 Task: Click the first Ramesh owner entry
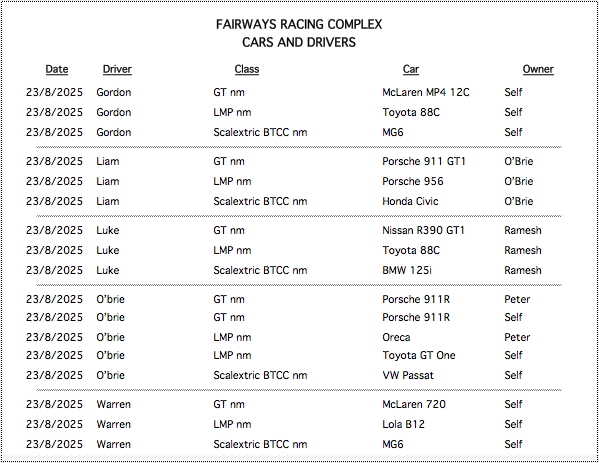click(x=523, y=230)
